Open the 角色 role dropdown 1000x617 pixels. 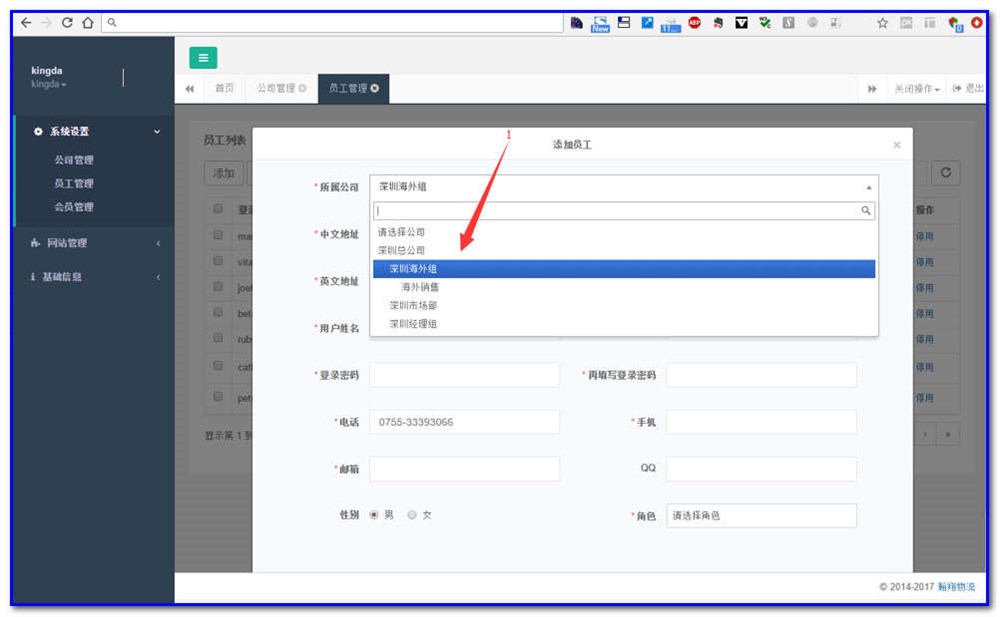(x=762, y=515)
